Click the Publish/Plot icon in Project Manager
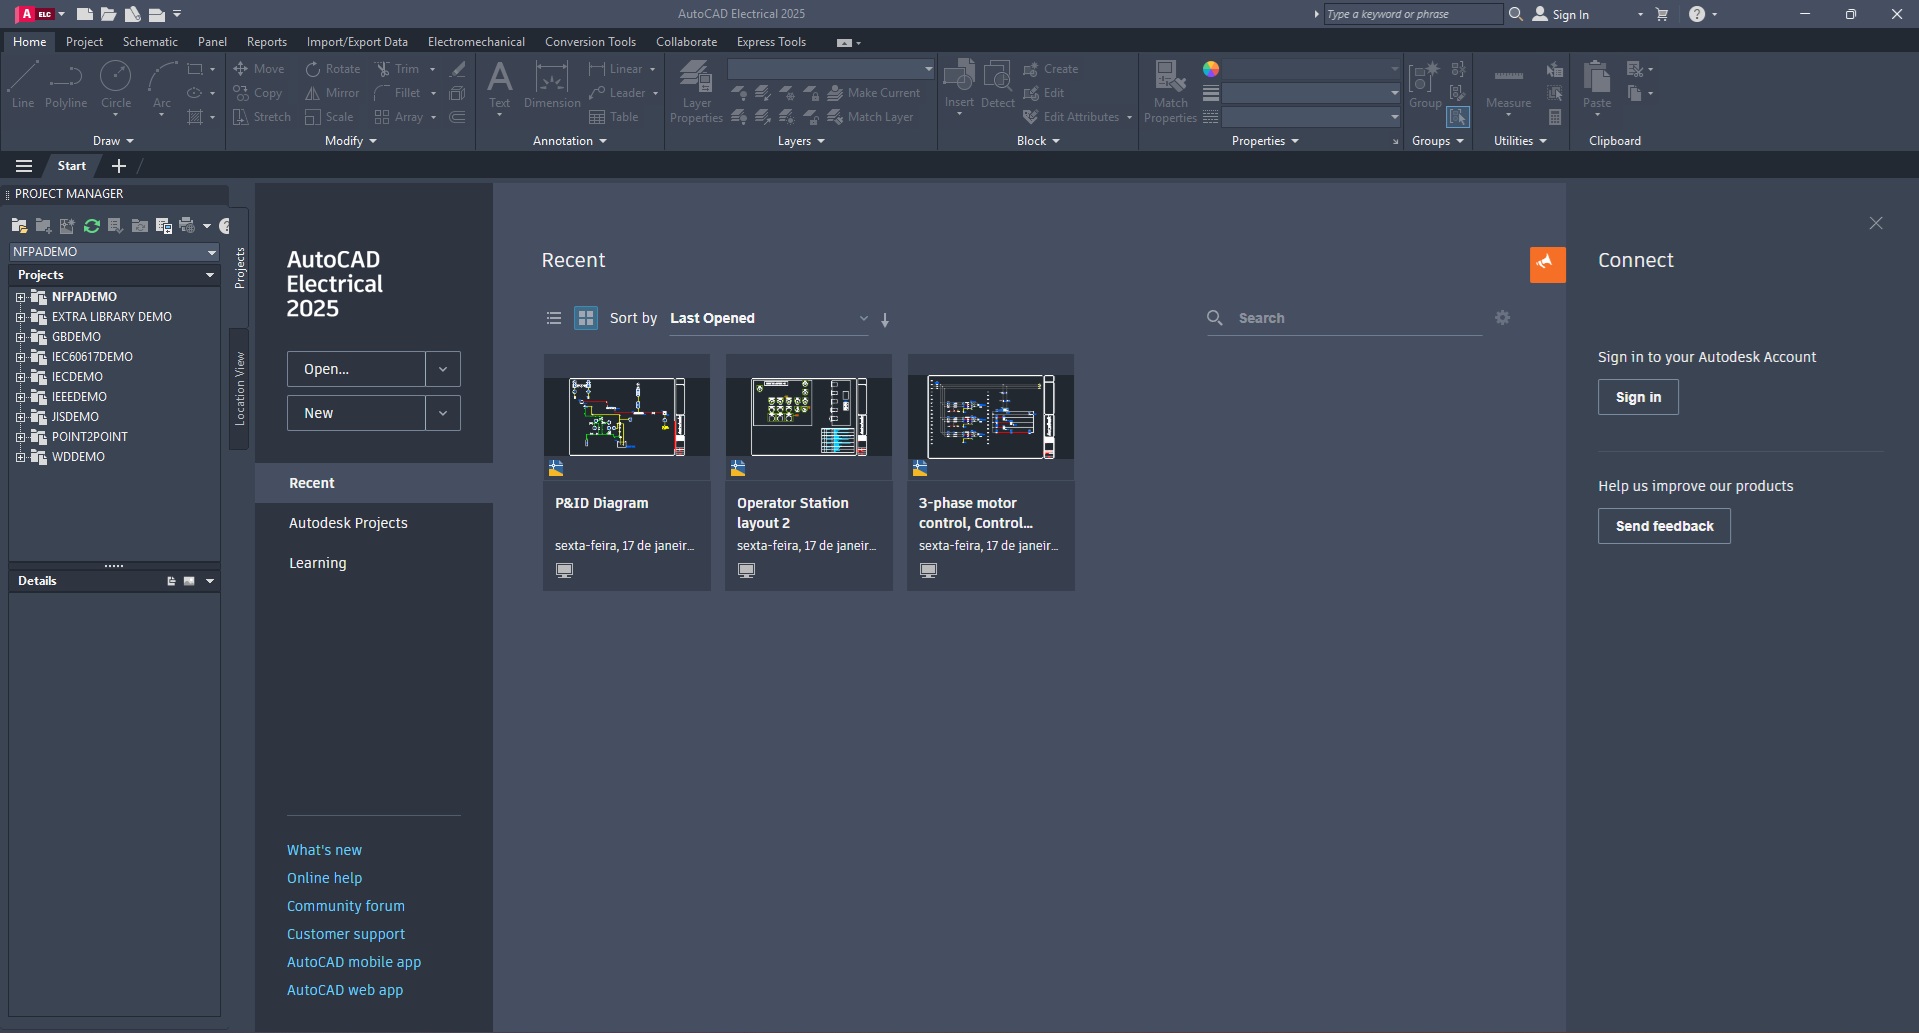The height and width of the screenshot is (1033, 1919). (187, 226)
